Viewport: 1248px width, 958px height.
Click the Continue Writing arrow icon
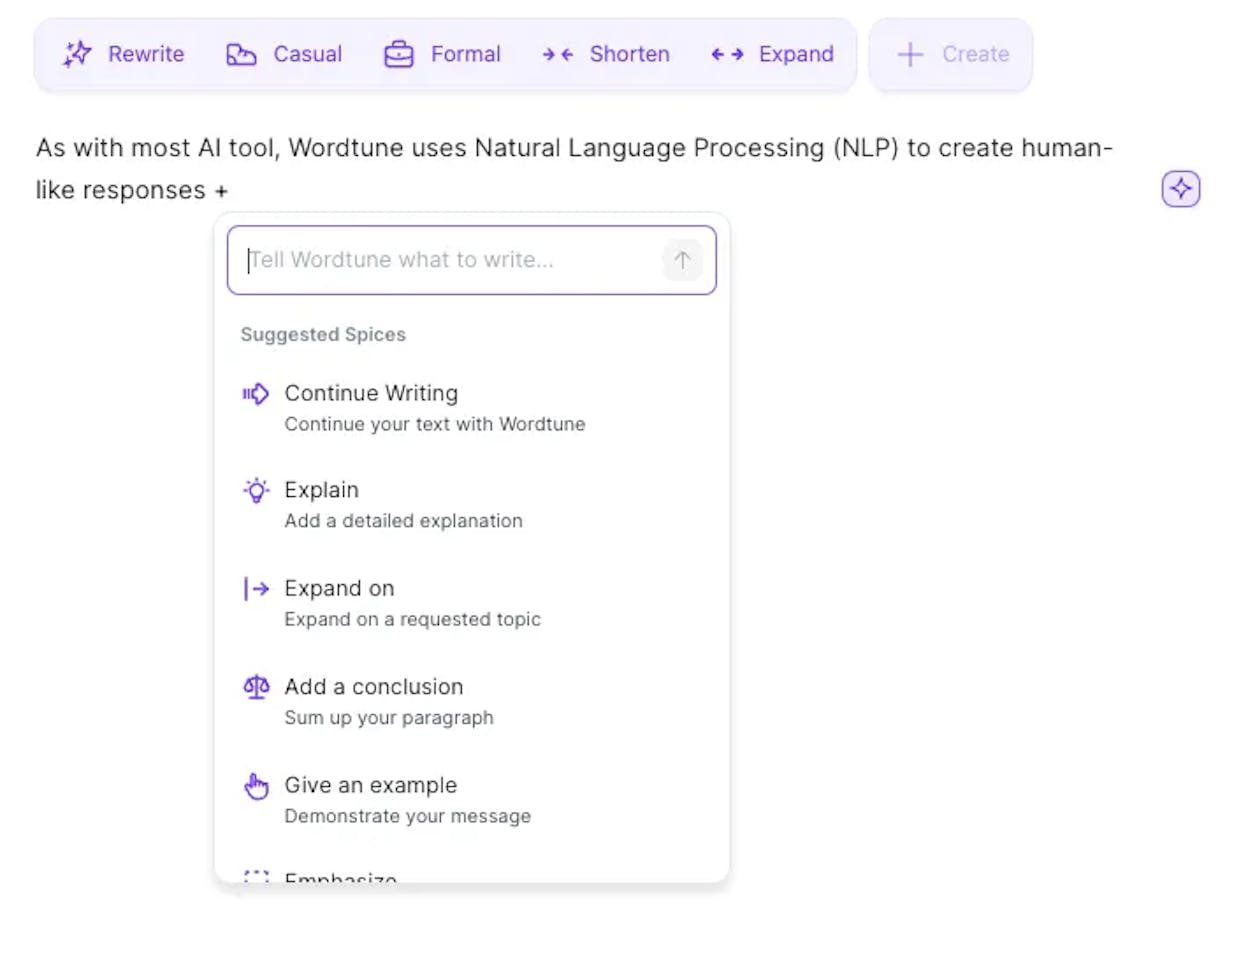point(256,394)
